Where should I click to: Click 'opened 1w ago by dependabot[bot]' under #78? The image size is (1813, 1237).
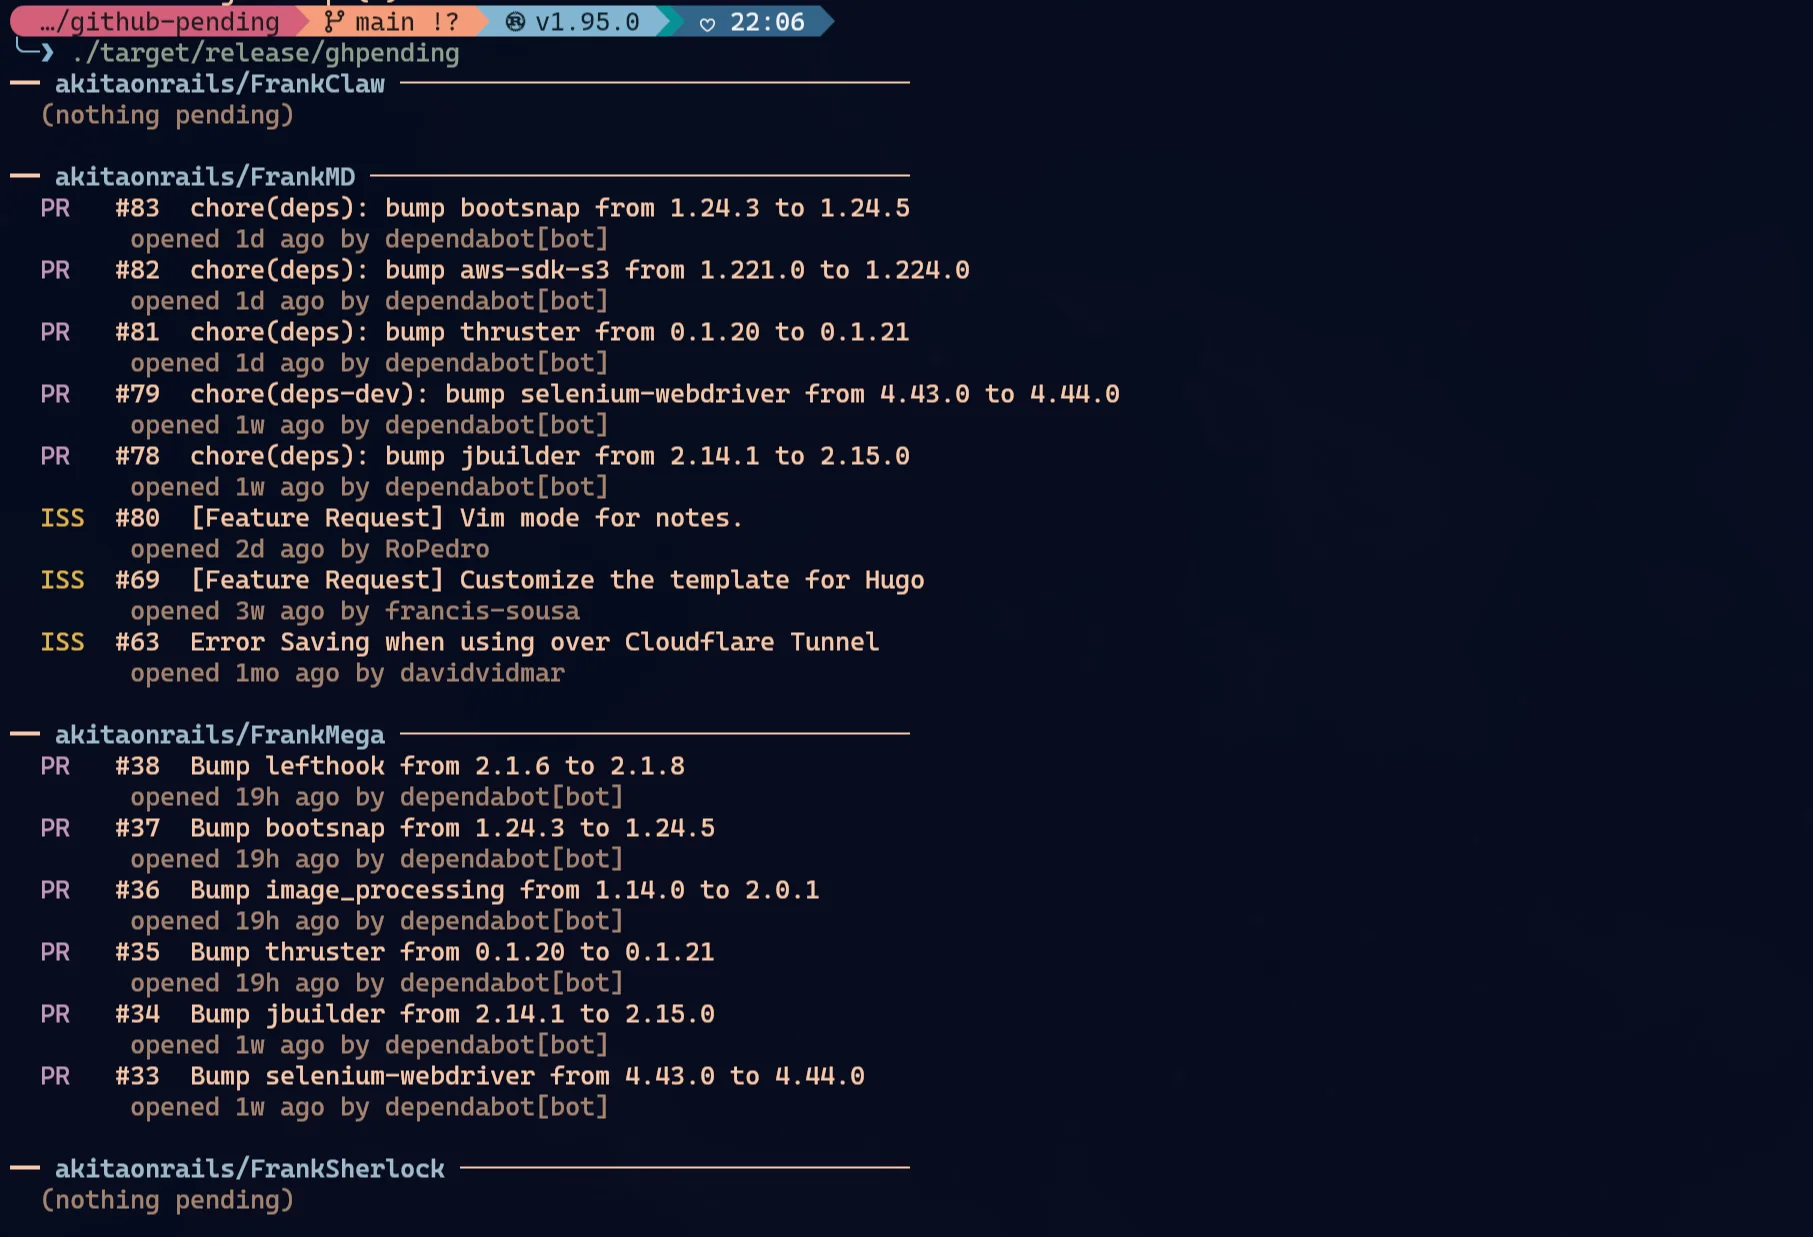tap(369, 487)
